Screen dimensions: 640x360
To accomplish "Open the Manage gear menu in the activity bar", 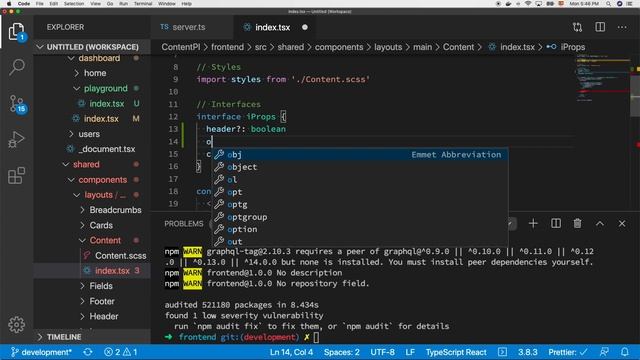I will click(16, 324).
